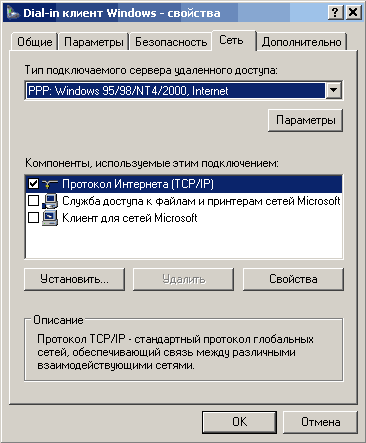The width and height of the screenshot is (366, 443).
Task: Open Свойства for the selected component
Action: (x=293, y=279)
